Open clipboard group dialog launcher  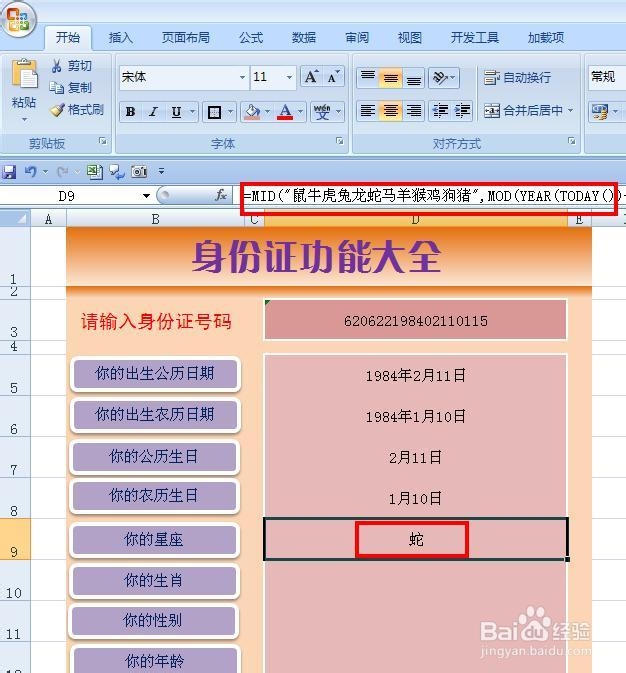tap(103, 141)
